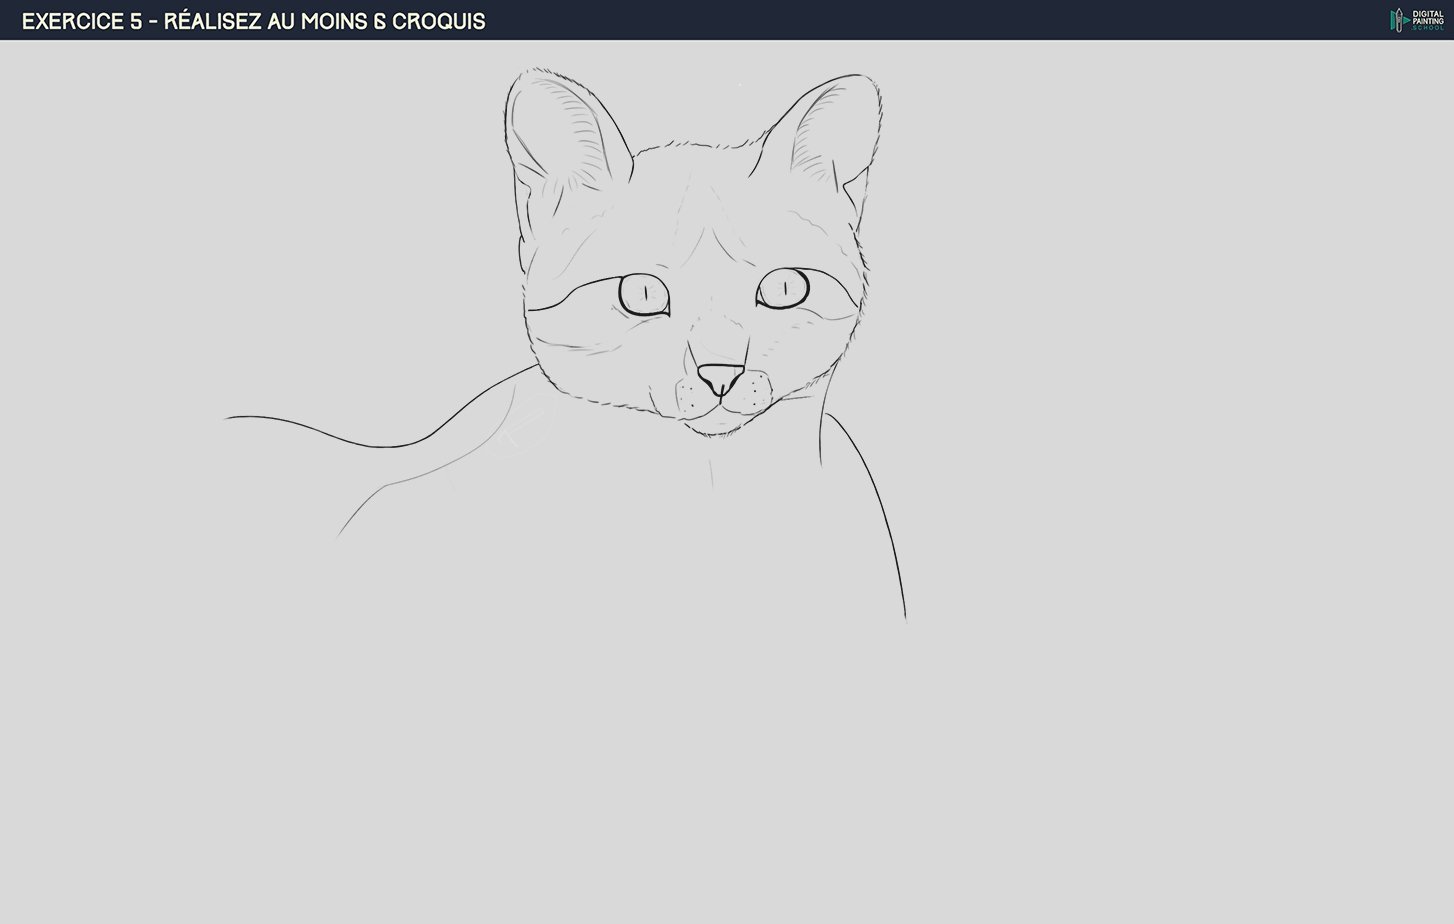The width and height of the screenshot is (1454, 924).
Task: Click the top-right corner branding area
Action: pyautogui.click(x=1414, y=20)
